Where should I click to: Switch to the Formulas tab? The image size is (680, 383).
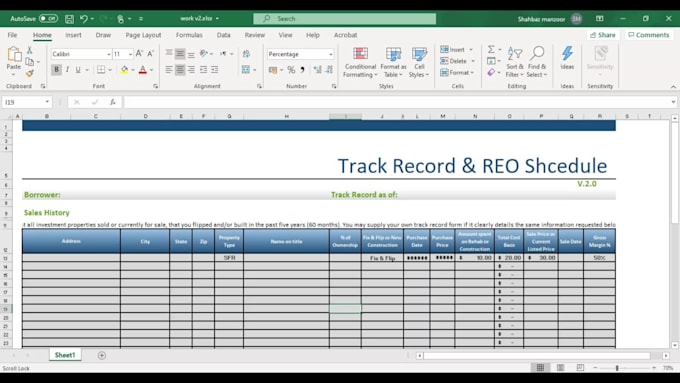pyautogui.click(x=189, y=35)
